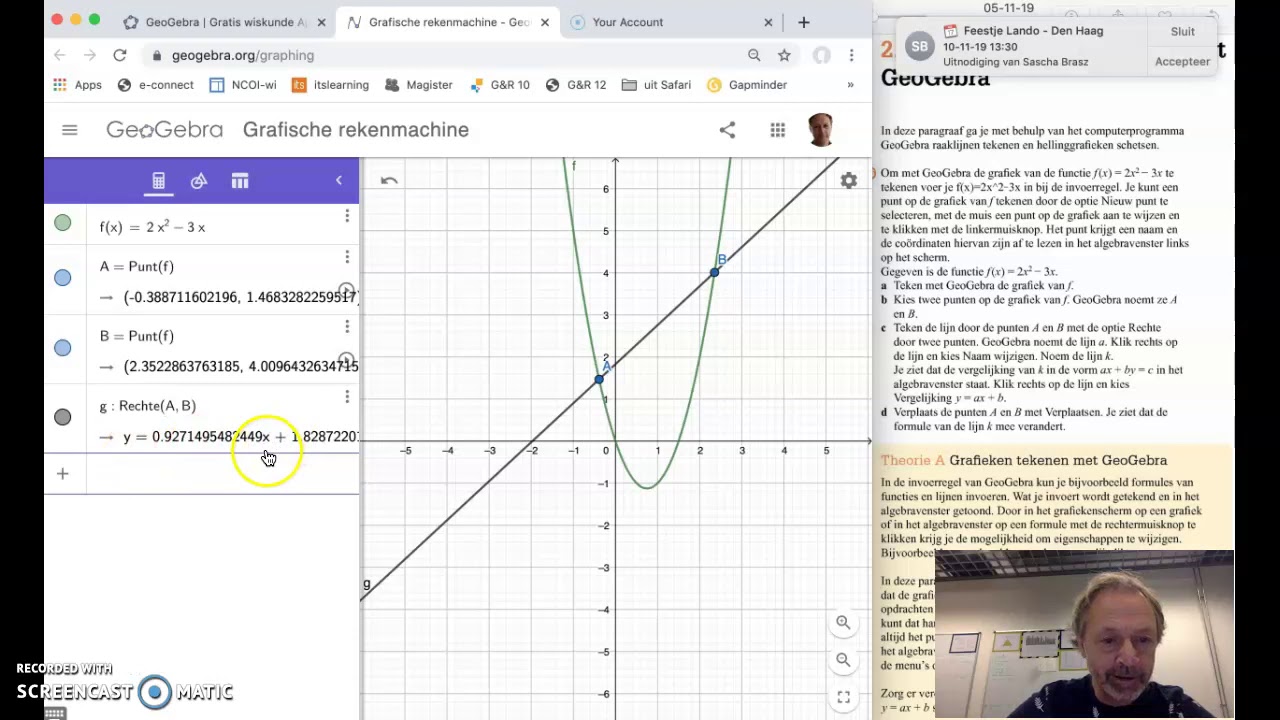
Task: Toggle visibility of function f(x)
Action: coord(63,223)
